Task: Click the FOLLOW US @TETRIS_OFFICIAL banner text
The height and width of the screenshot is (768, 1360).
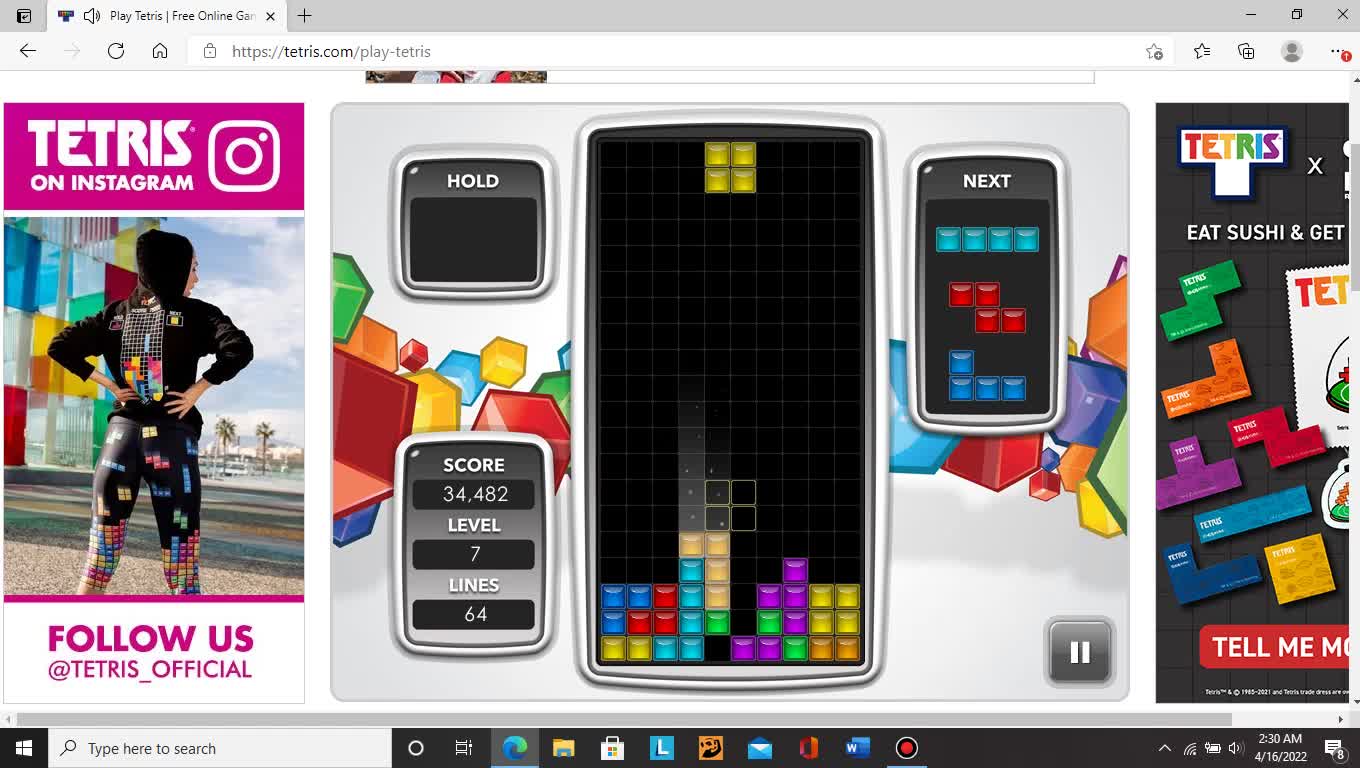Action: [151, 652]
